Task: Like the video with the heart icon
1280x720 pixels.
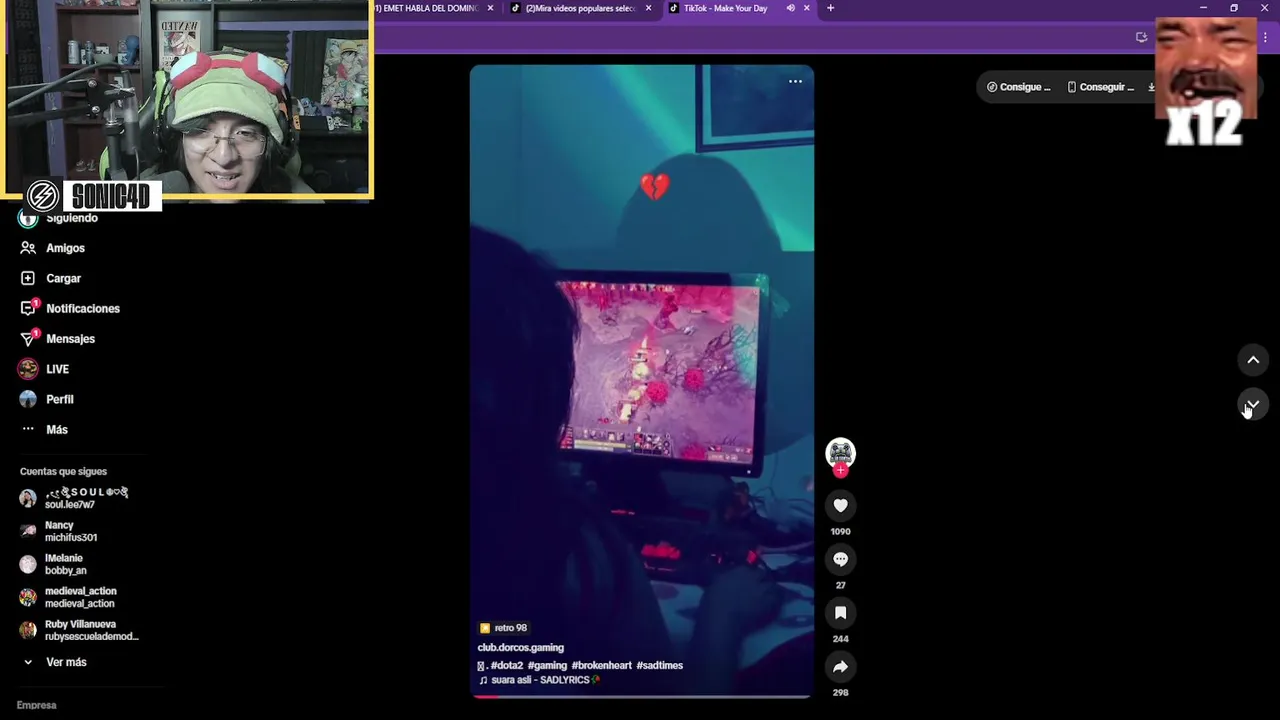Action: 840,506
